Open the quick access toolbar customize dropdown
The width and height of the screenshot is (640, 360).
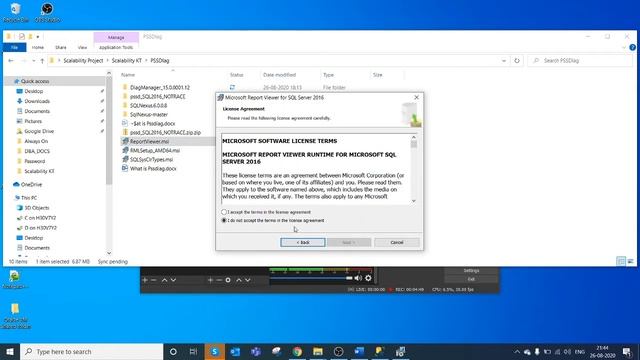(x=38, y=37)
